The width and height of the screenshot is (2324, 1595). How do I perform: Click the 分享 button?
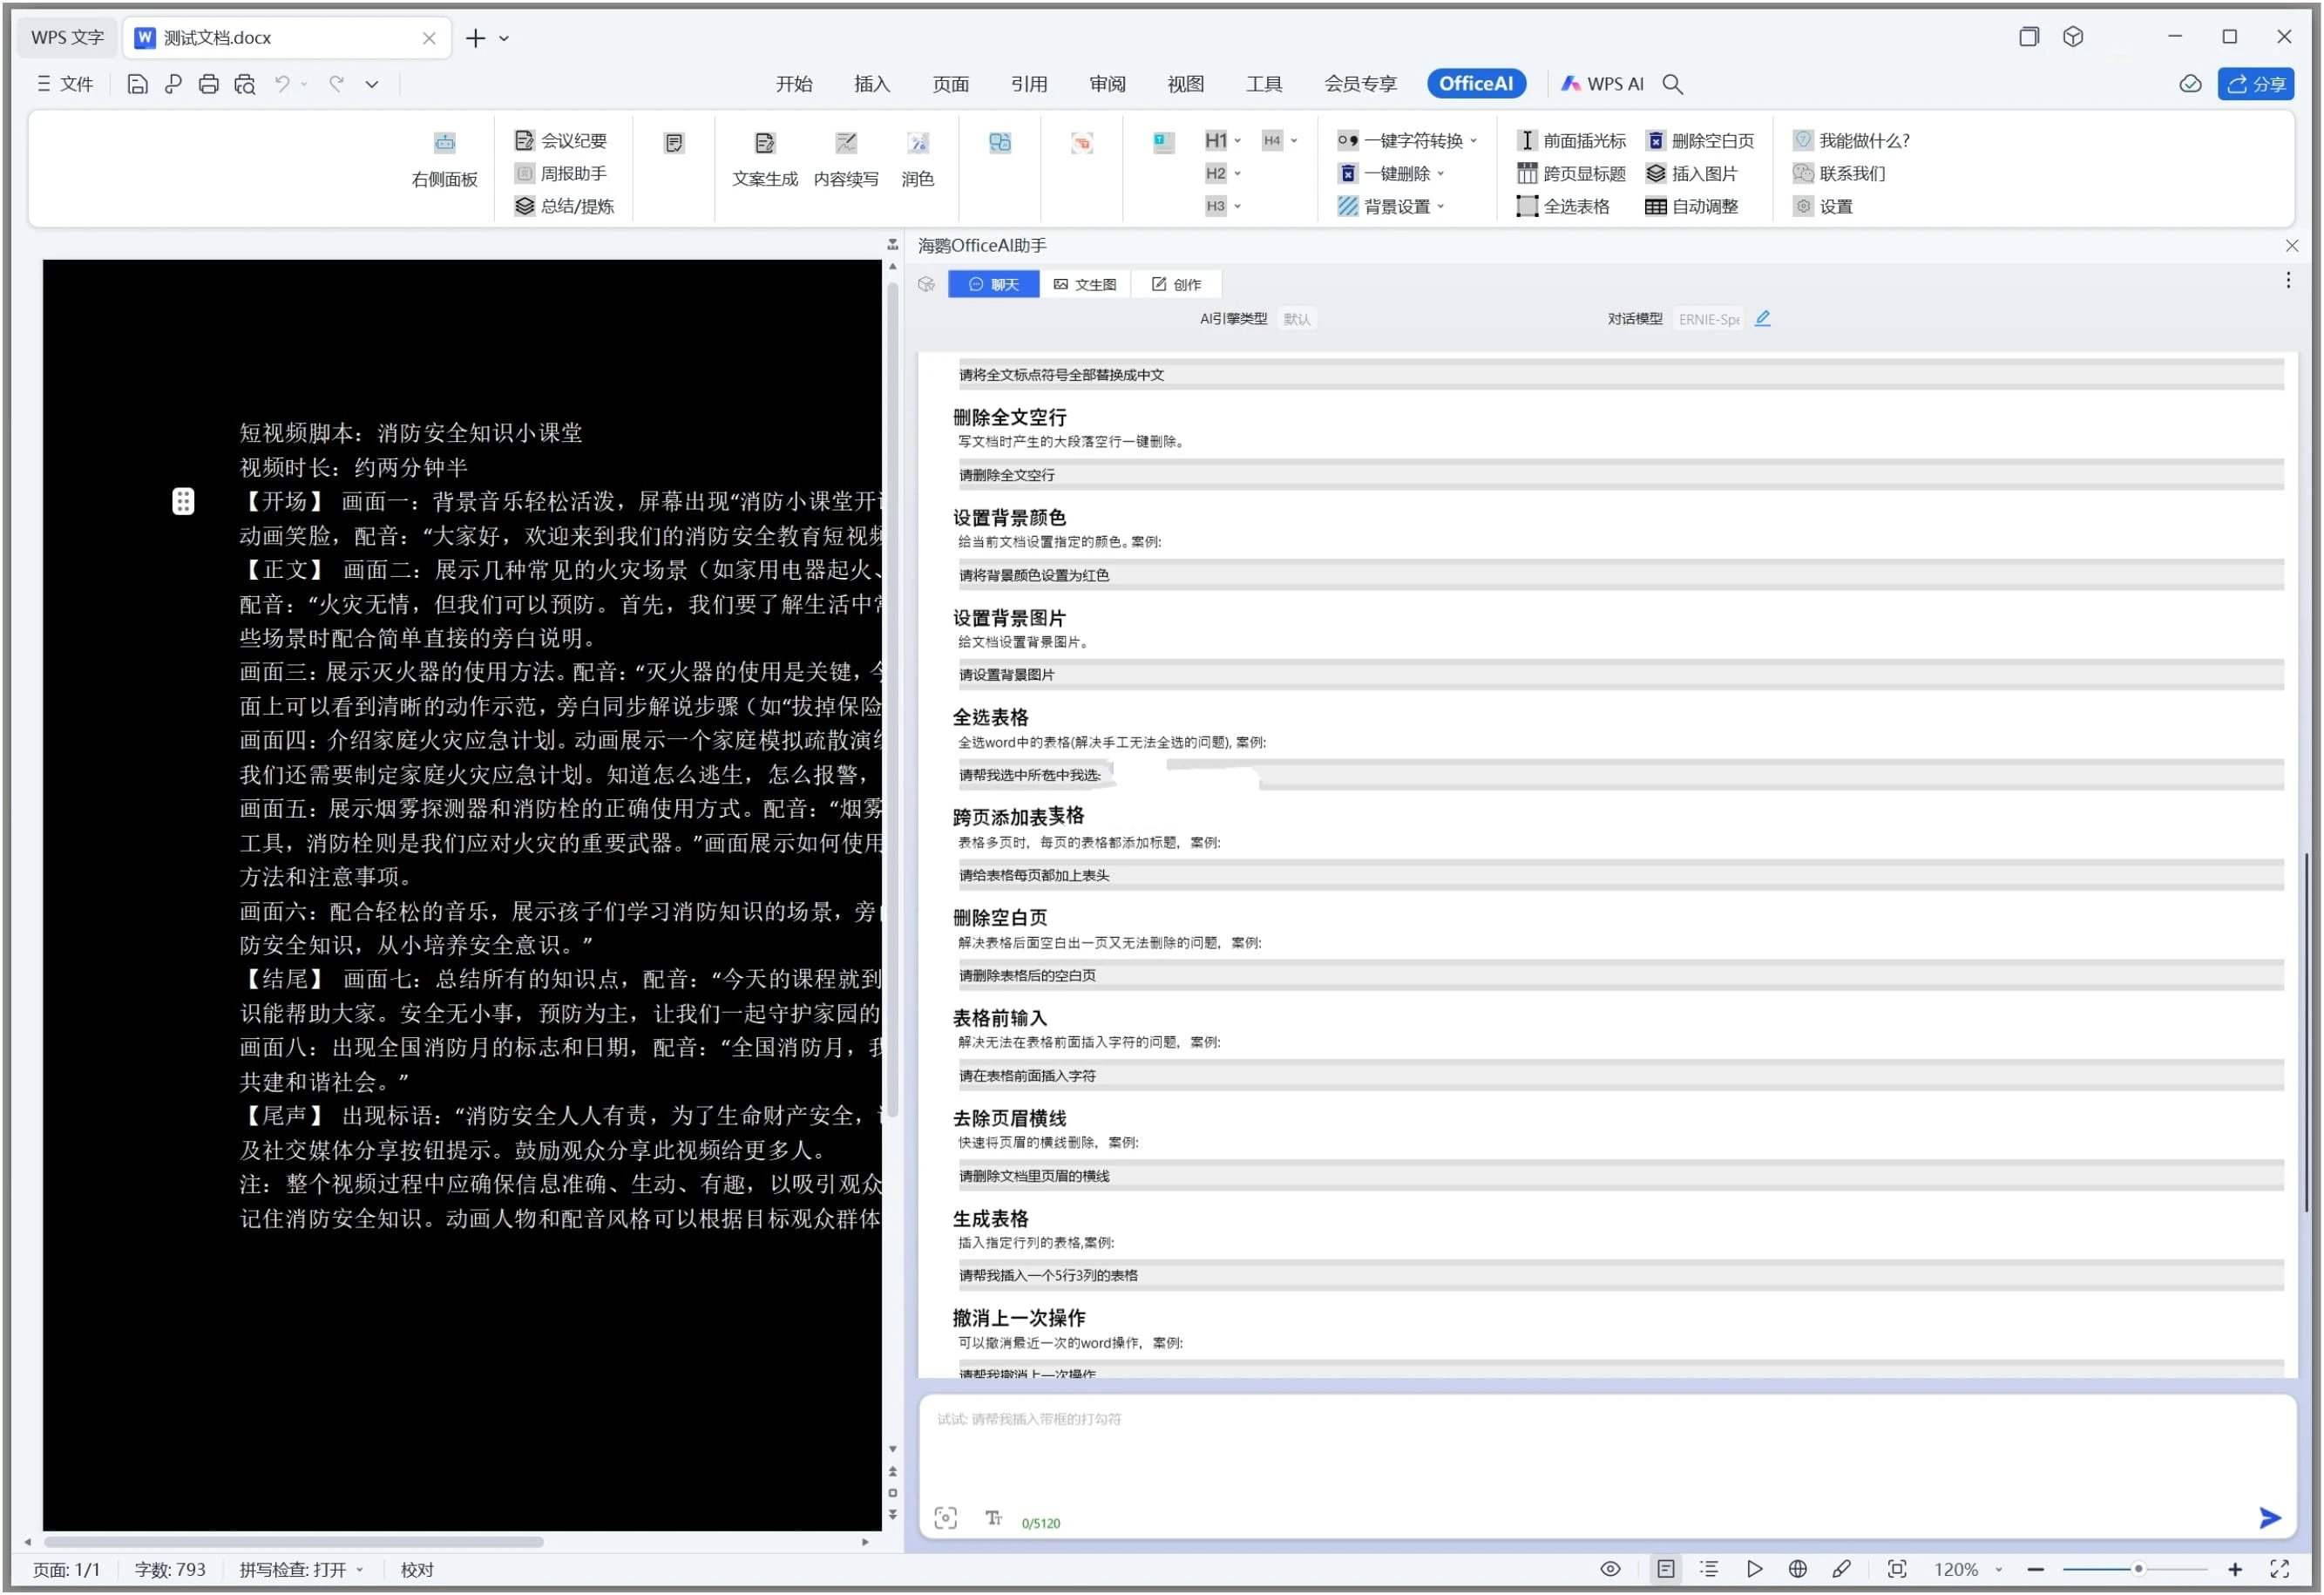tap(2255, 84)
